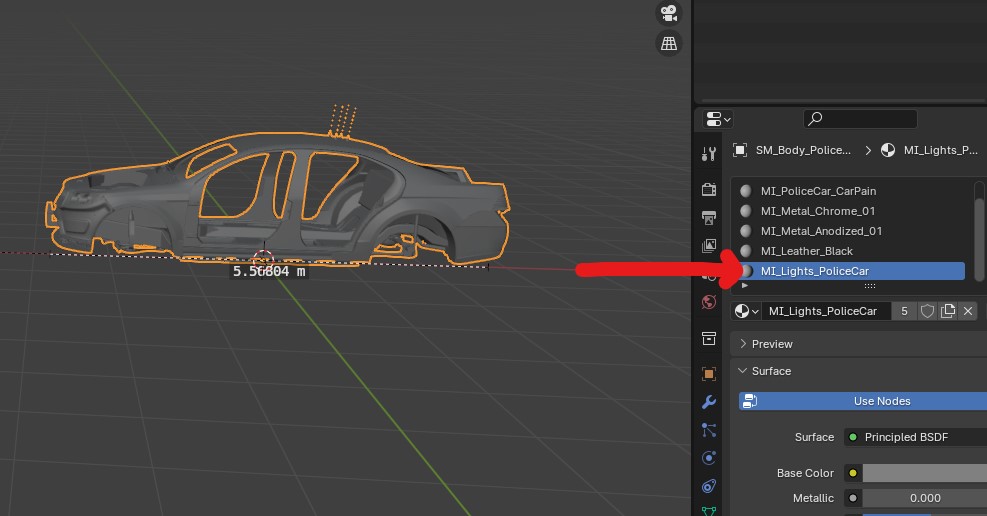Toggle the Use Nodes button
The image size is (987, 516).
[x=863, y=401]
